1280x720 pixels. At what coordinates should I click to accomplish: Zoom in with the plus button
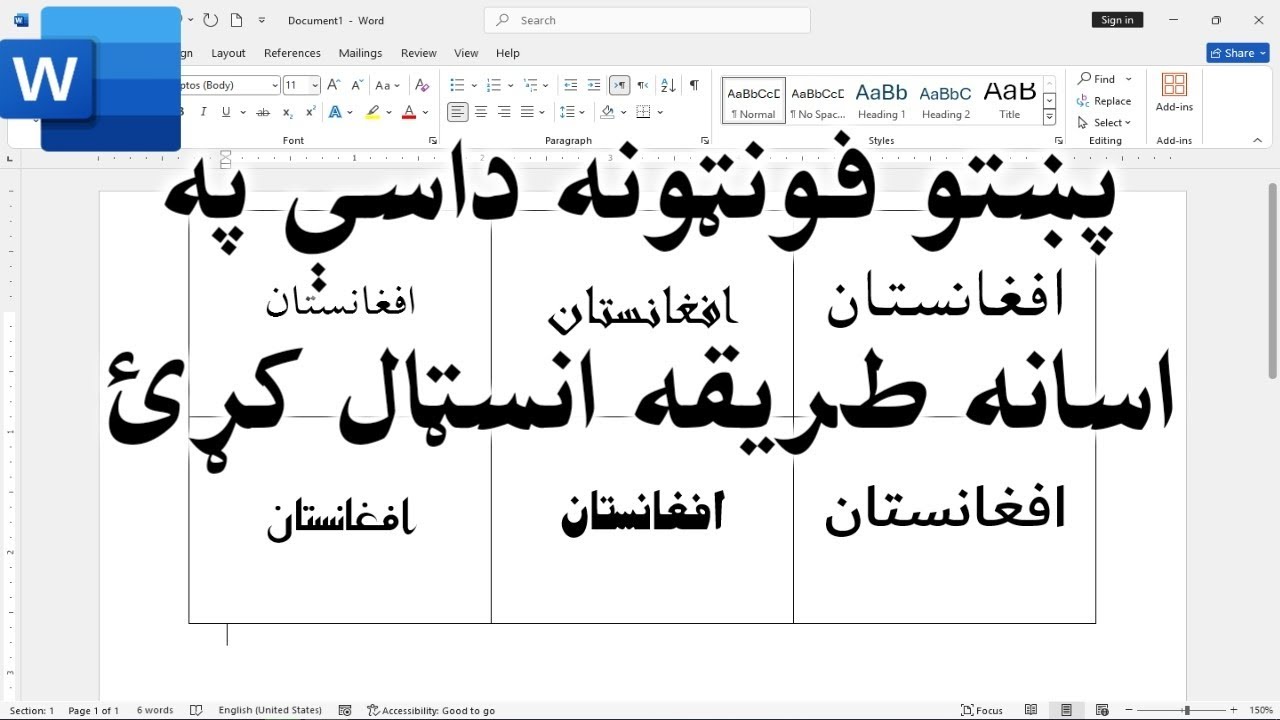1233,710
